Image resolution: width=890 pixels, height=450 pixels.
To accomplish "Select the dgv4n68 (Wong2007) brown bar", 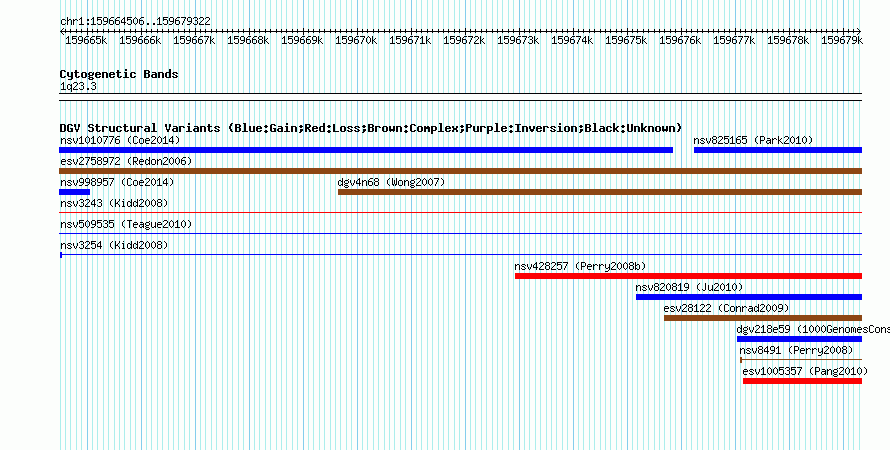I will point(600,192).
